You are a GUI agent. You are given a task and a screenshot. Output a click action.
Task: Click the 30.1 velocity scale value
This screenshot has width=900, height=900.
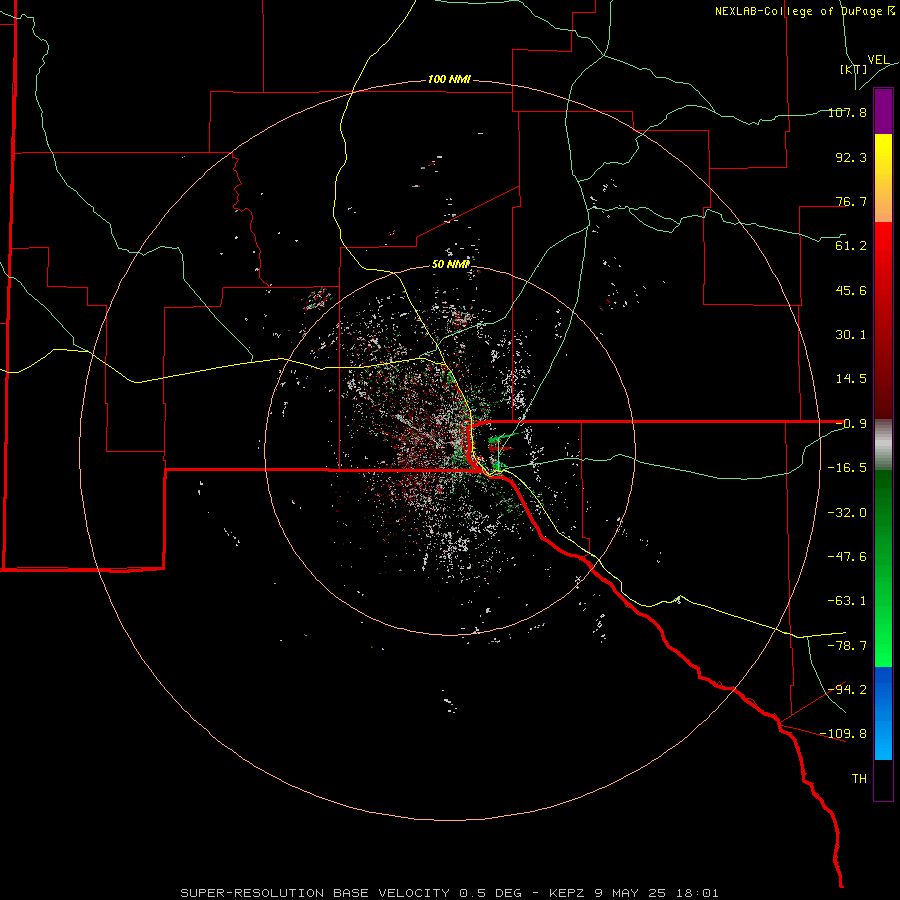pyautogui.click(x=851, y=335)
